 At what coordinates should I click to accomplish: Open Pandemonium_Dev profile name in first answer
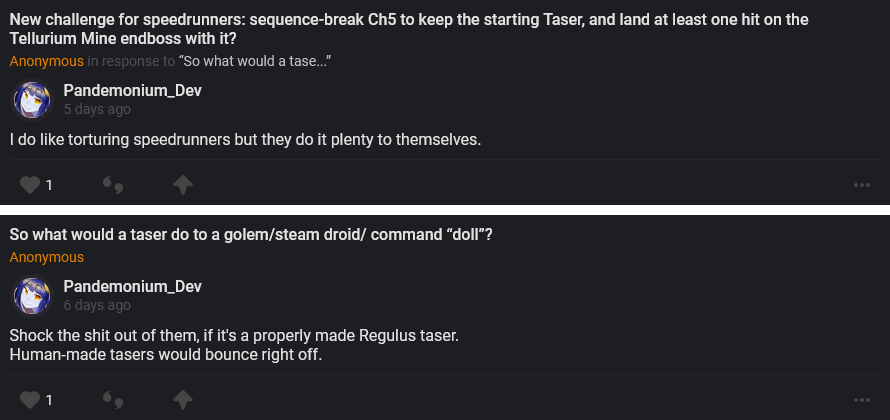coord(132,91)
